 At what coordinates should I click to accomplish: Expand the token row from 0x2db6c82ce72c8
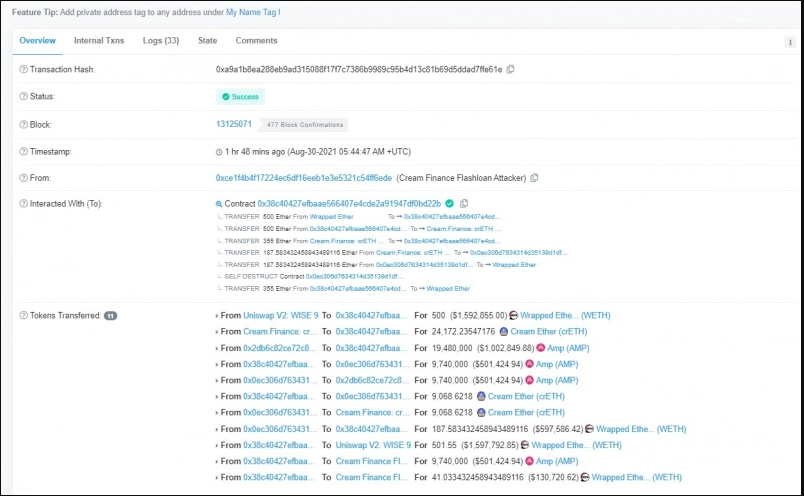click(217, 349)
